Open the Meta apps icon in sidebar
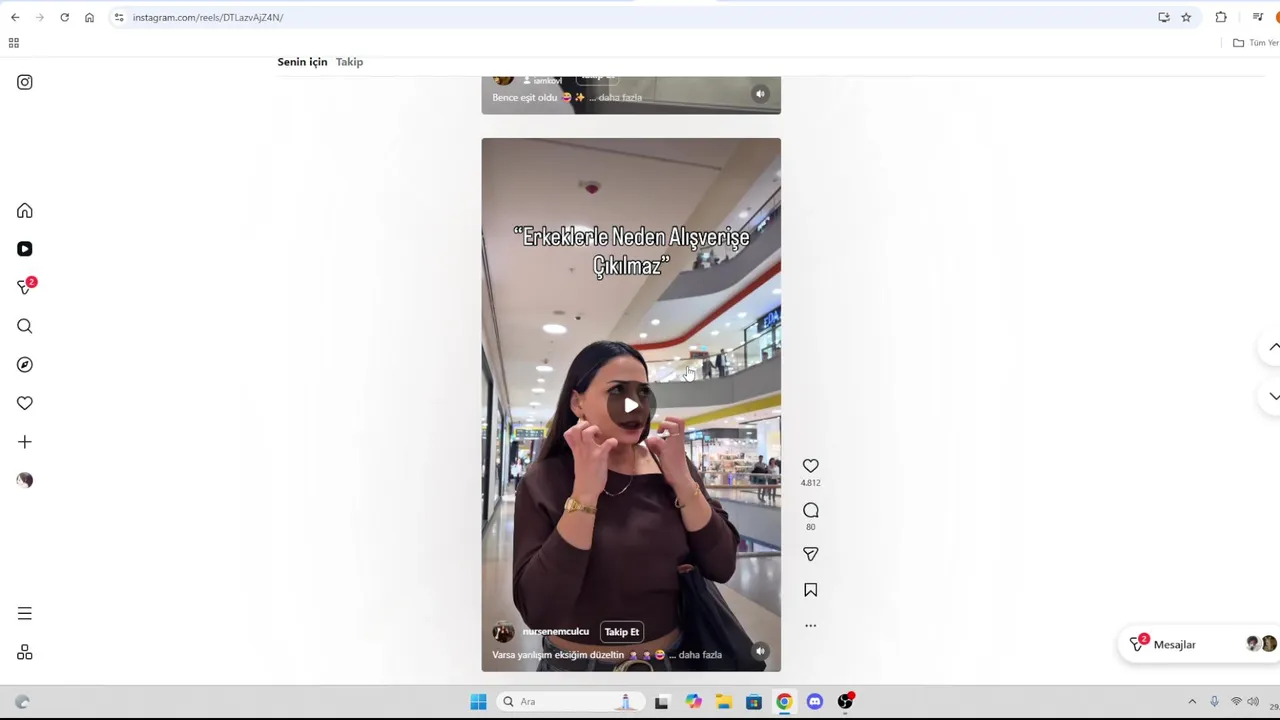This screenshot has width=1280, height=720. [25, 653]
